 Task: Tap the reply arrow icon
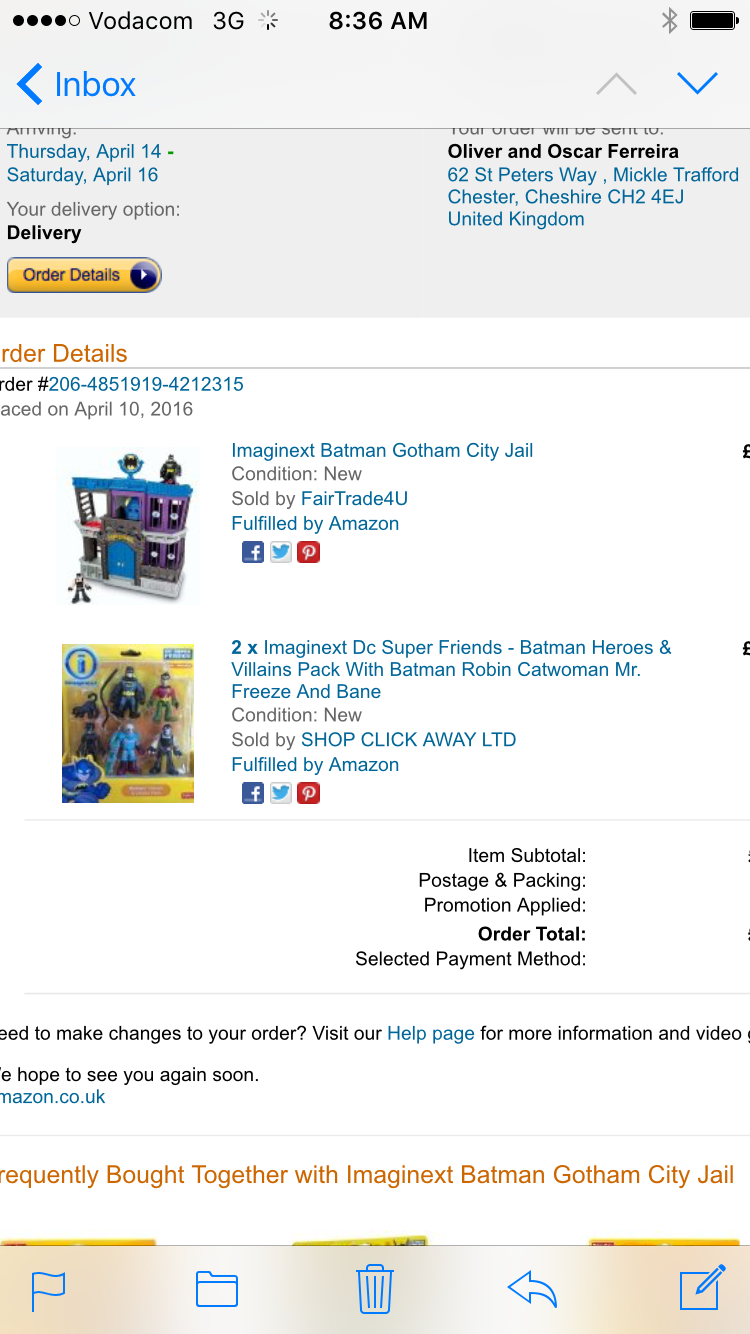tap(532, 1289)
